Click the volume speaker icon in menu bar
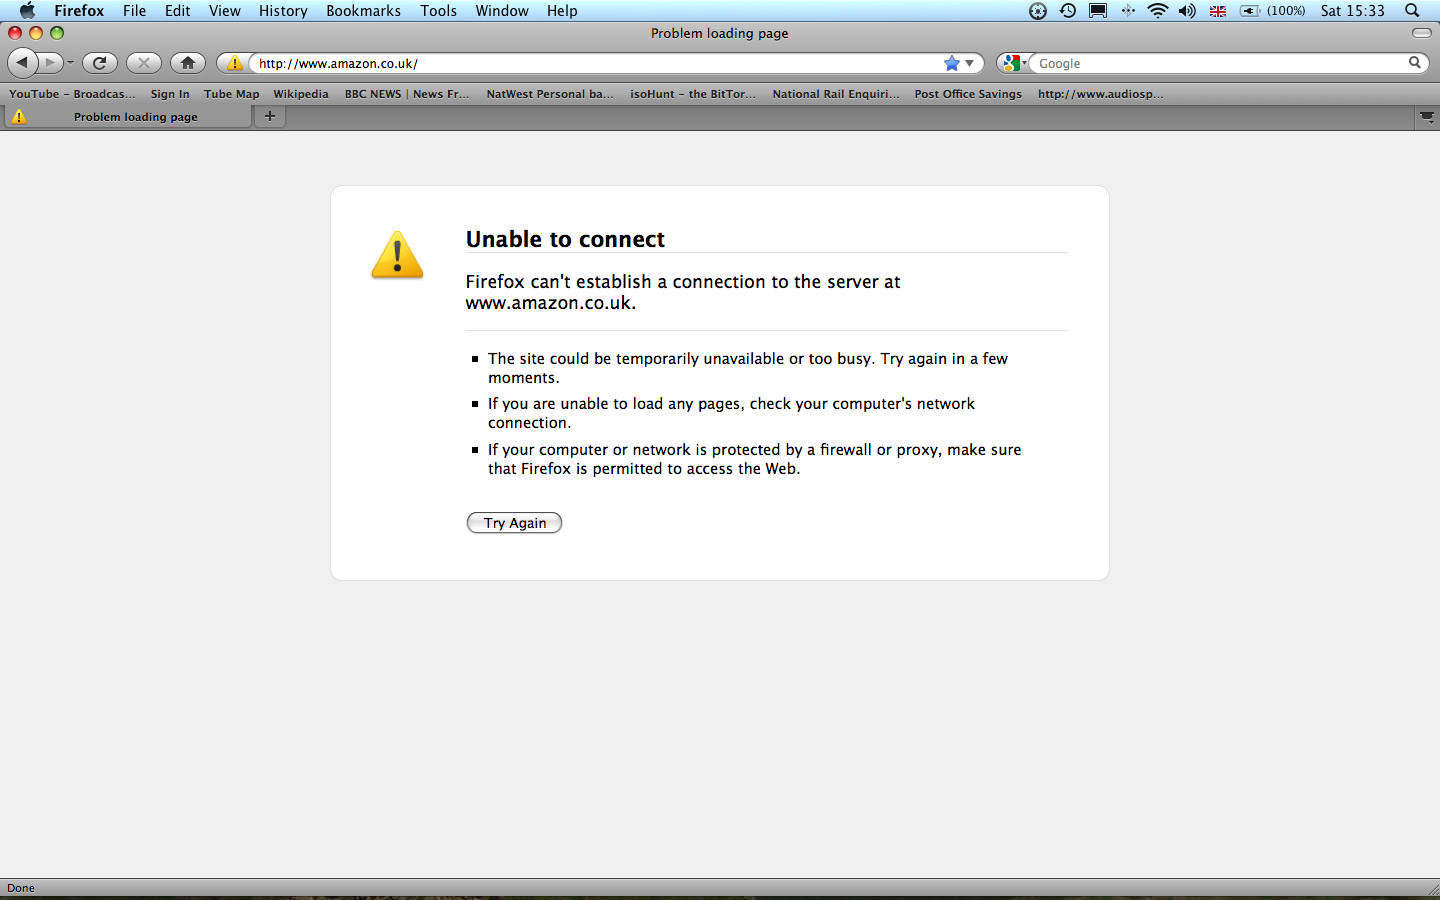This screenshot has height=900, width=1440. click(1187, 11)
